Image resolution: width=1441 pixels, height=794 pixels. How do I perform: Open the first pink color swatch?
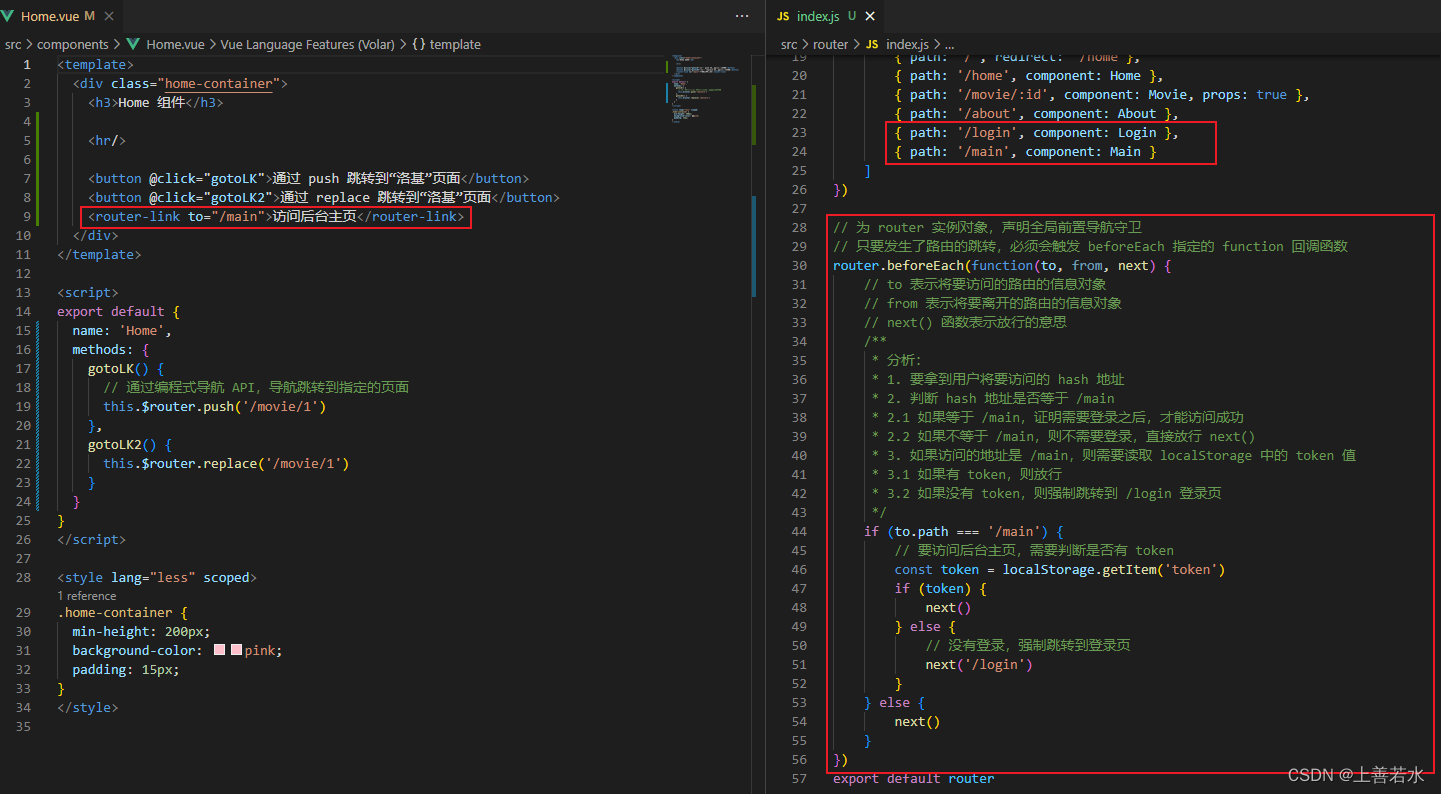[220, 650]
